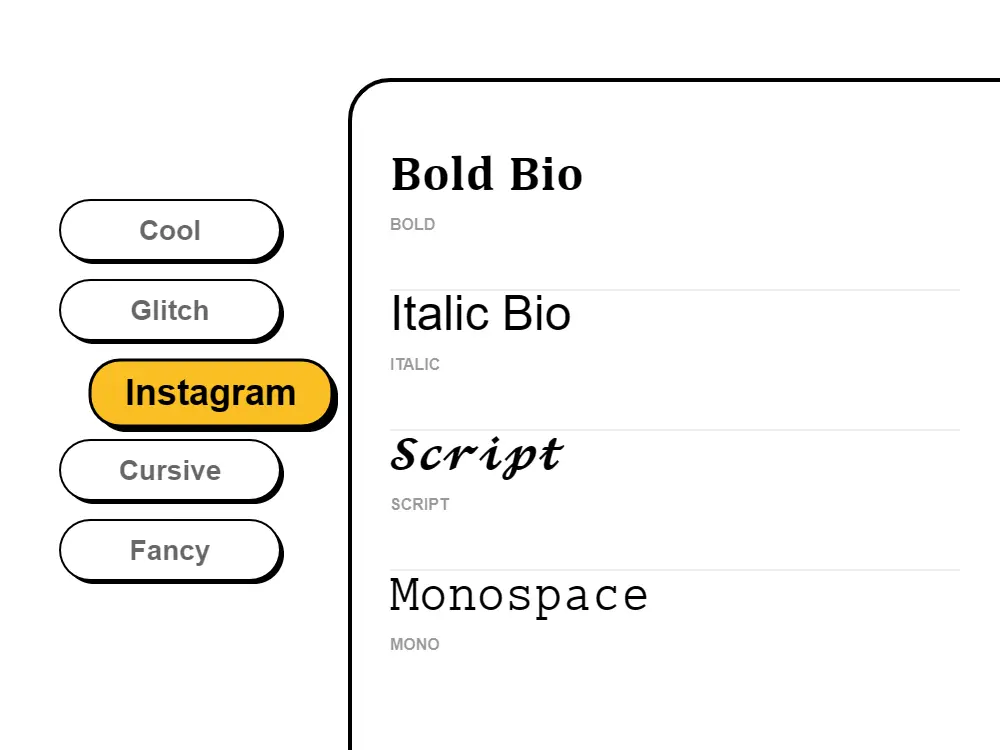The width and height of the screenshot is (1000, 750).
Task: Click the Bold Bio preview text
Action: click(486, 173)
